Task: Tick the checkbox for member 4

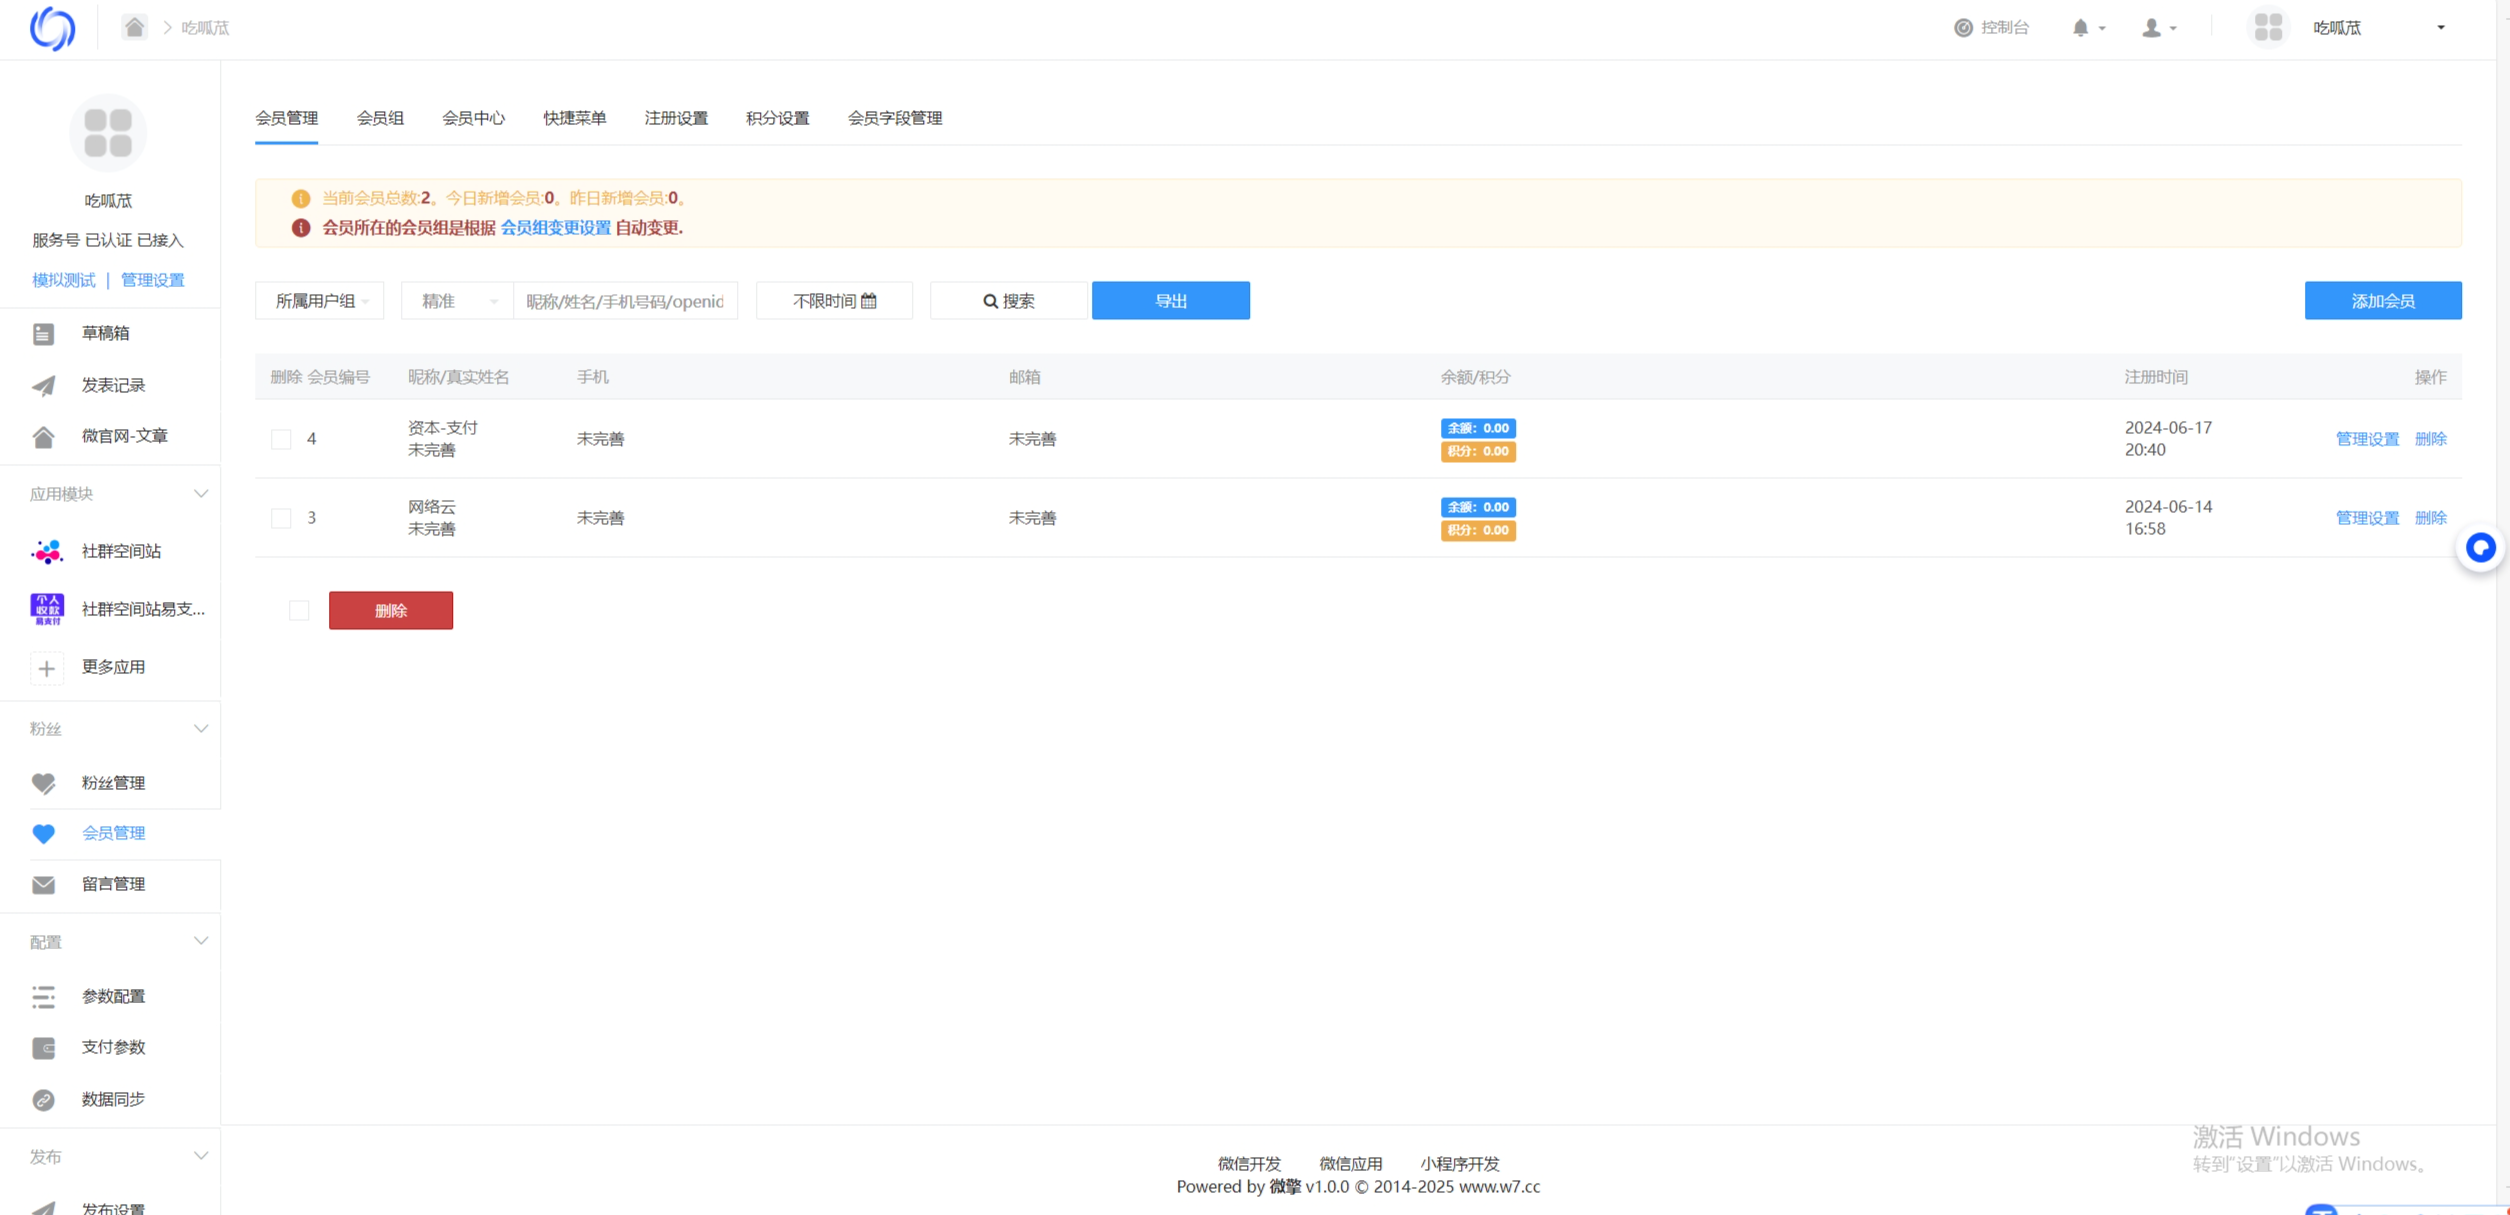Action: click(281, 439)
